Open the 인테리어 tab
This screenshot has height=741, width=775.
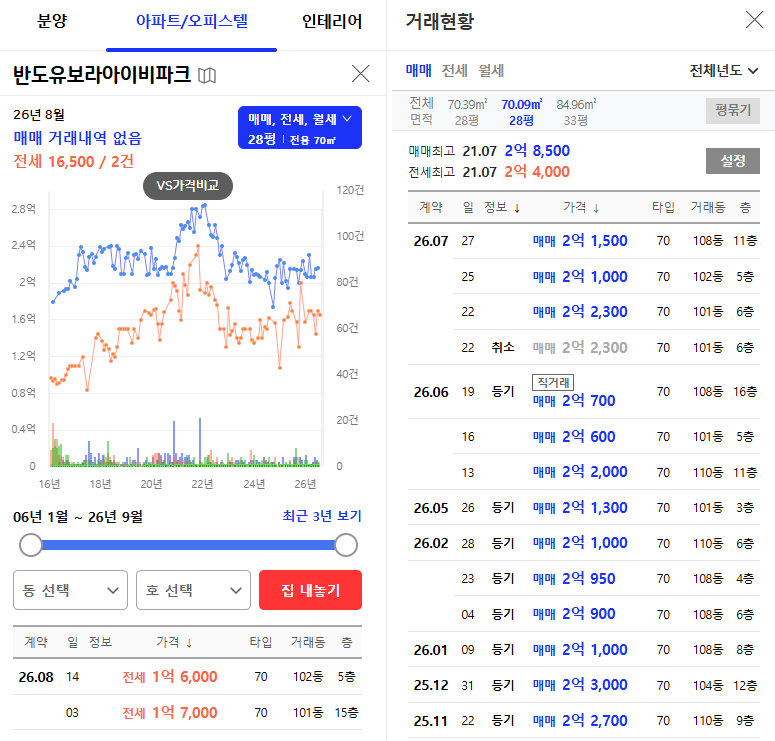coord(332,21)
